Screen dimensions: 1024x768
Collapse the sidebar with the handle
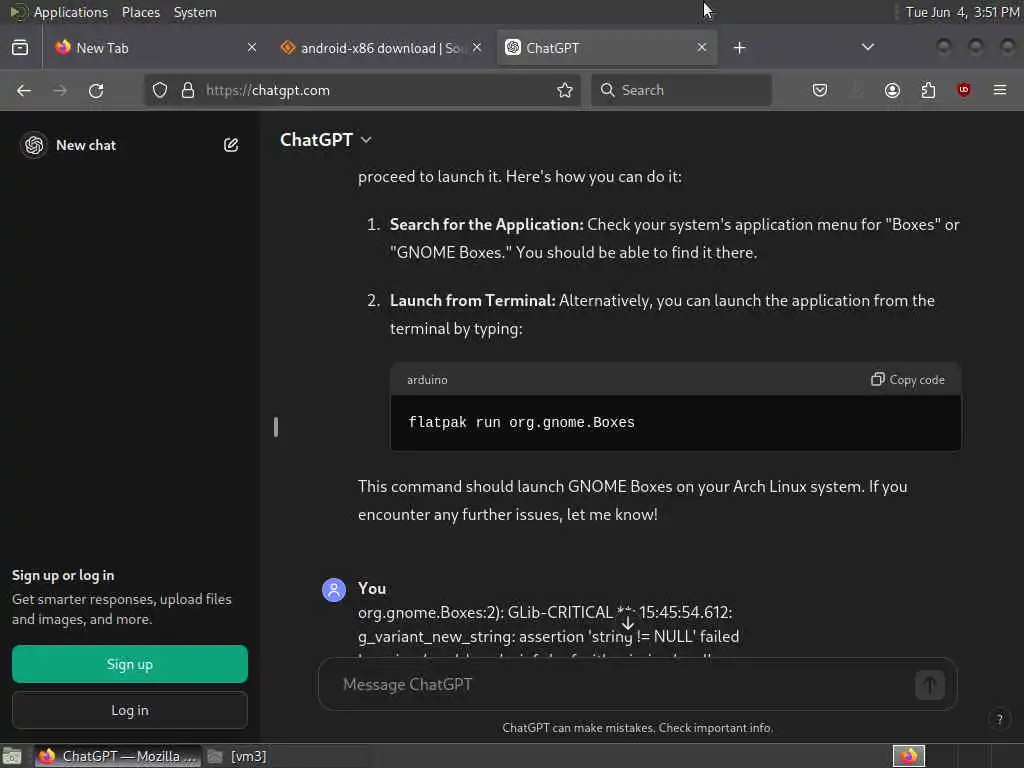coord(276,427)
